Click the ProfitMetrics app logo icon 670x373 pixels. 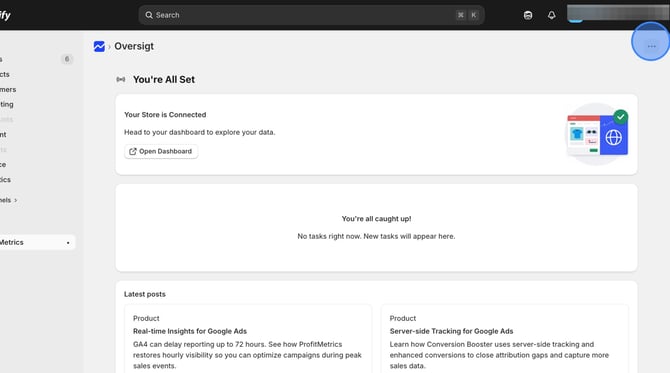(x=99, y=46)
